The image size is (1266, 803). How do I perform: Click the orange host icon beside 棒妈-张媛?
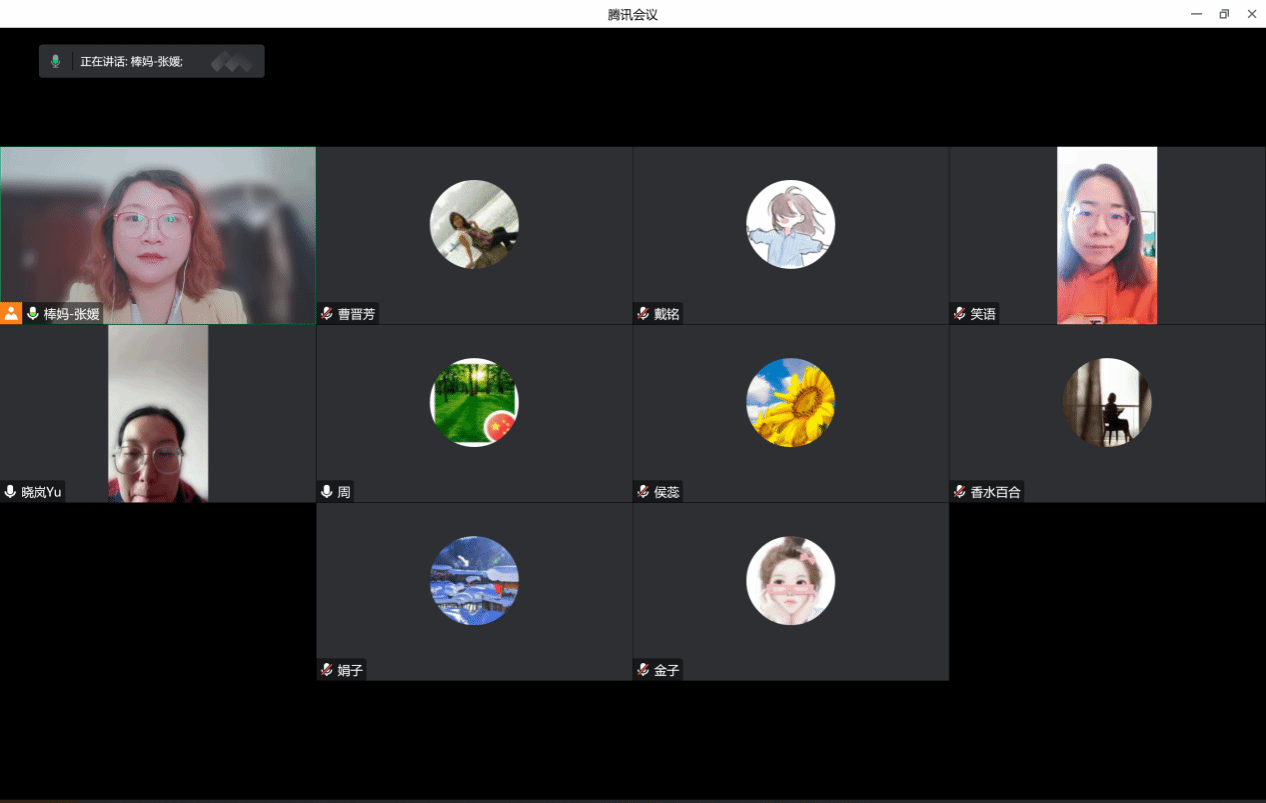click(11, 314)
